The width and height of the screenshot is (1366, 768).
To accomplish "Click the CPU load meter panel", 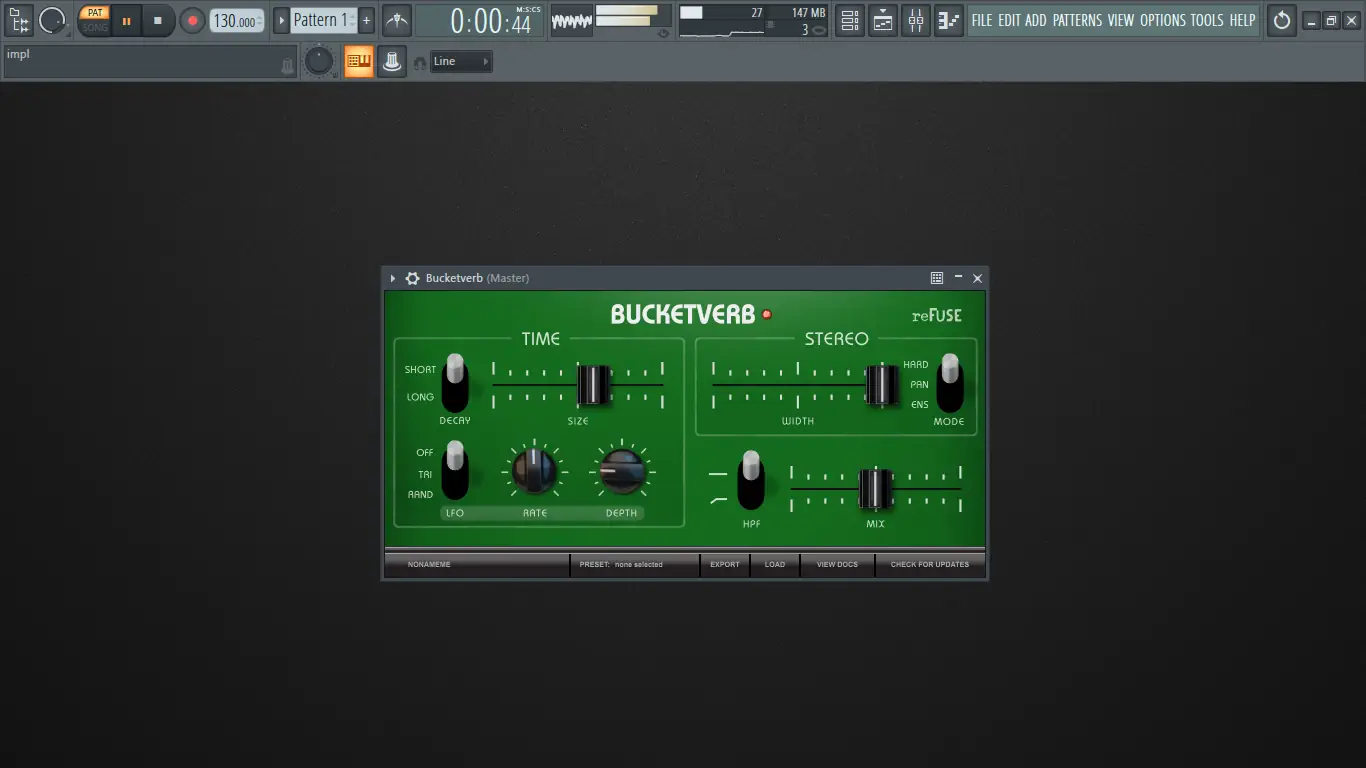I will pos(722,20).
